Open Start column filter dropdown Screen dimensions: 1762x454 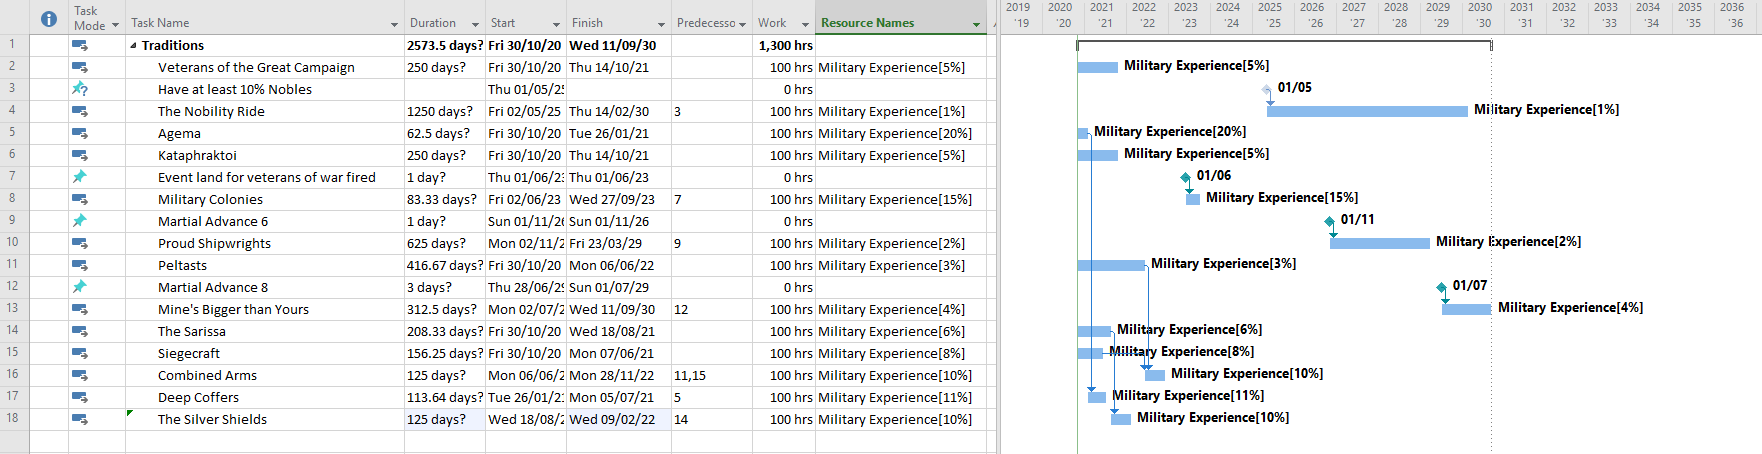coord(556,24)
